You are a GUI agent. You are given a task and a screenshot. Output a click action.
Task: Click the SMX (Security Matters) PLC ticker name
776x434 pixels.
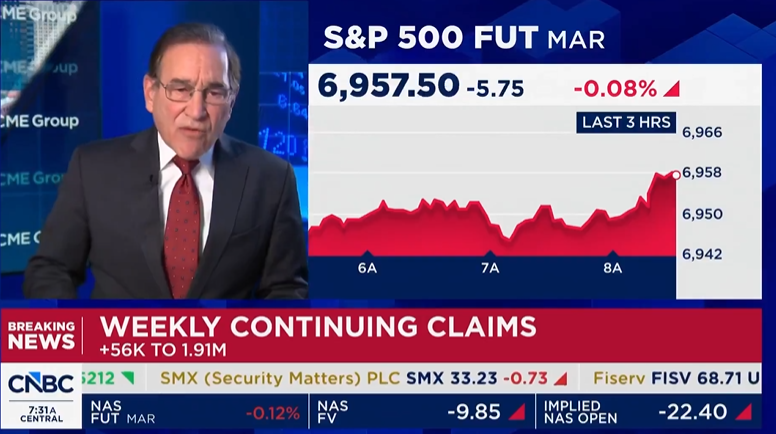274,380
